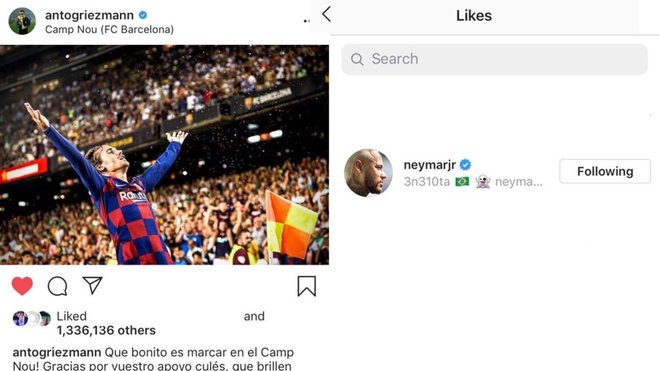Click the liker avatars beside Liked

(32, 319)
